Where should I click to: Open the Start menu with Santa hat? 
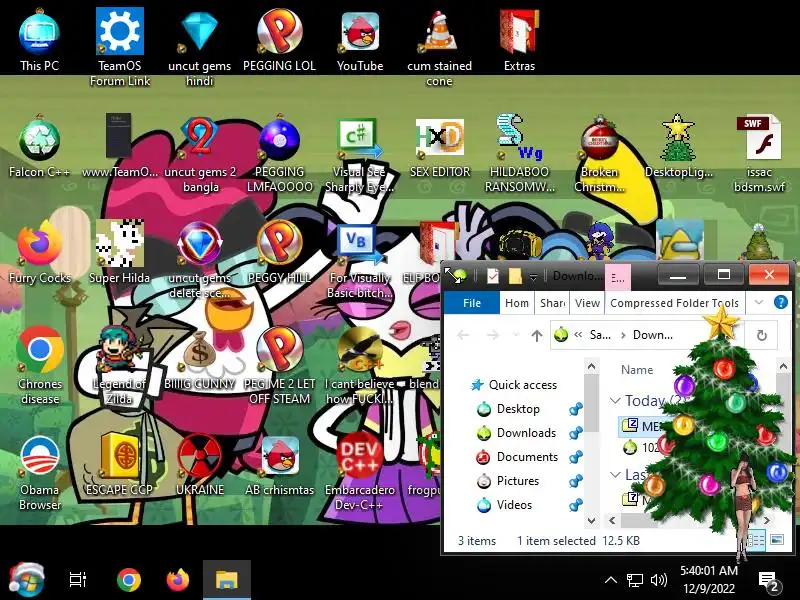[x=27, y=579]
